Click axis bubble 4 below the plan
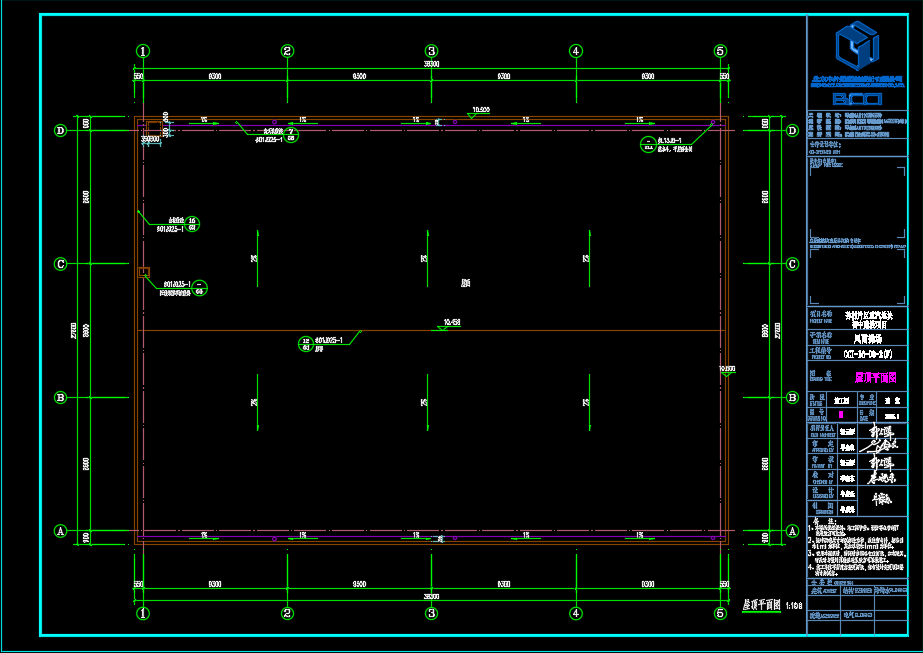The width and height of the screenshot is (923, 653). (576, 614)
